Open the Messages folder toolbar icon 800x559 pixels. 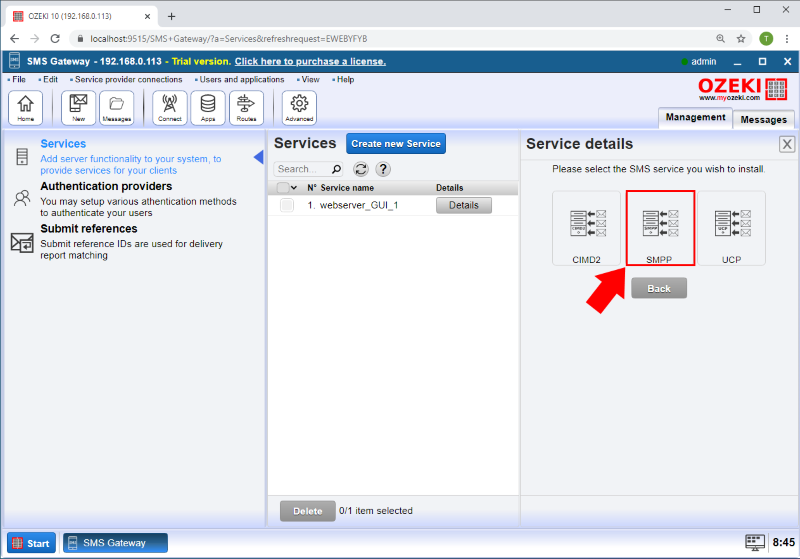tap(116, 108)
